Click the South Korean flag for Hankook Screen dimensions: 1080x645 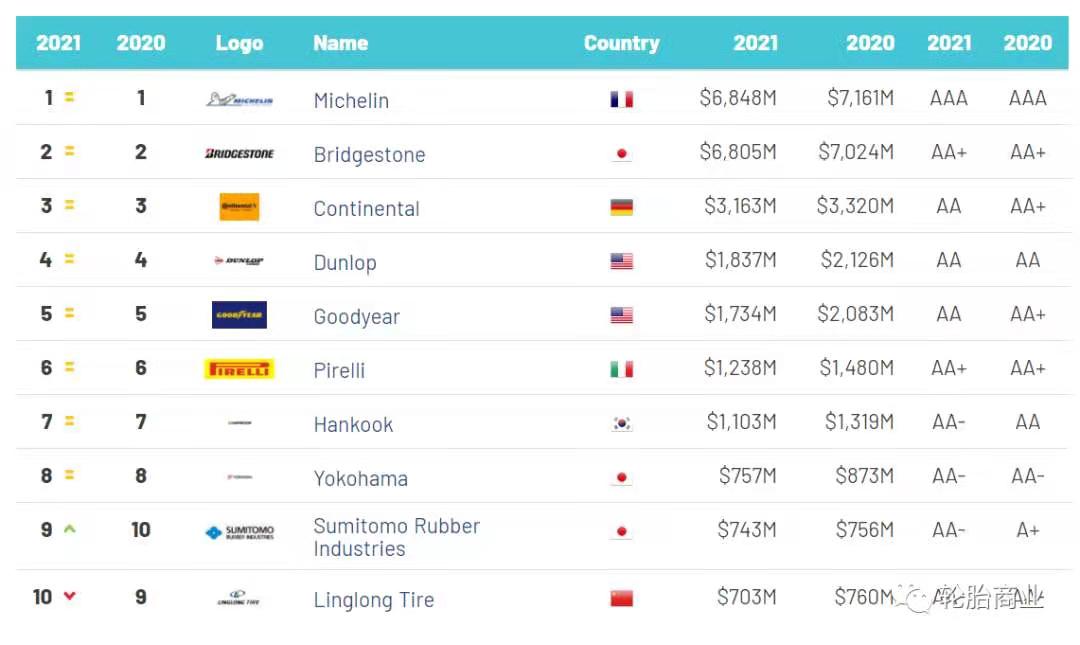(621, 423)
